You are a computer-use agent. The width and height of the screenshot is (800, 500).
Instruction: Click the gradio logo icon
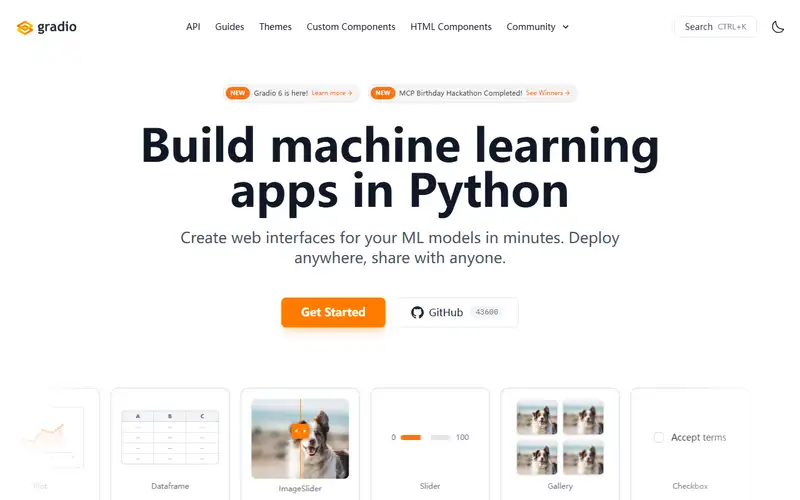[x=24, y=28]
